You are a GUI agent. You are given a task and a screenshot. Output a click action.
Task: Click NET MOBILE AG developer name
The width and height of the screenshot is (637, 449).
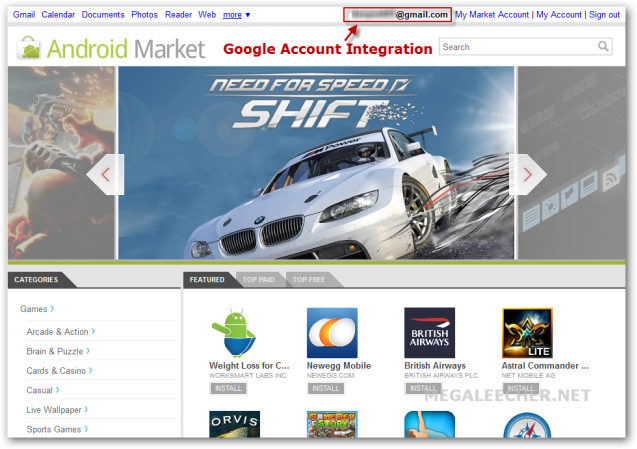coord(528,375)
